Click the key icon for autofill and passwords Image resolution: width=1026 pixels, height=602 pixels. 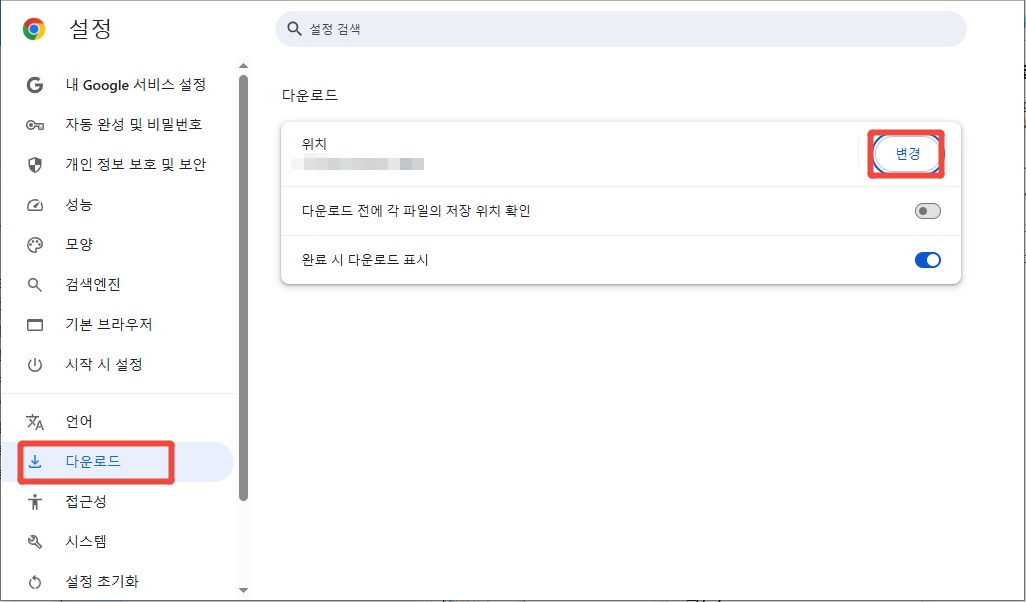point(35,125)
